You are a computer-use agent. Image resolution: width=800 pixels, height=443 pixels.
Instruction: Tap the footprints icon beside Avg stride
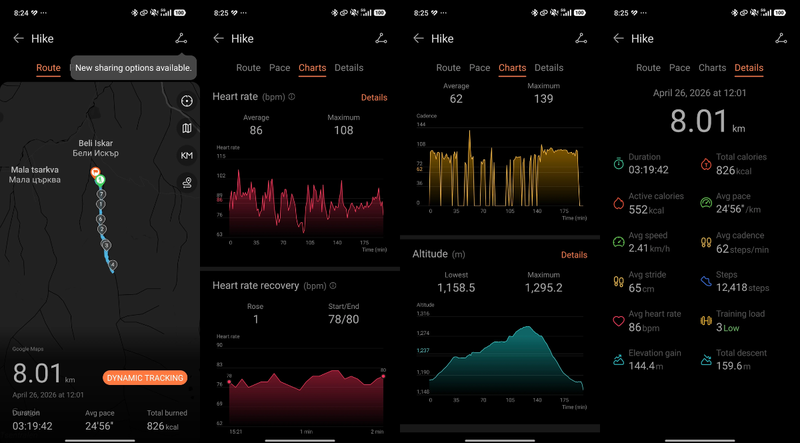tap(618, 281)
